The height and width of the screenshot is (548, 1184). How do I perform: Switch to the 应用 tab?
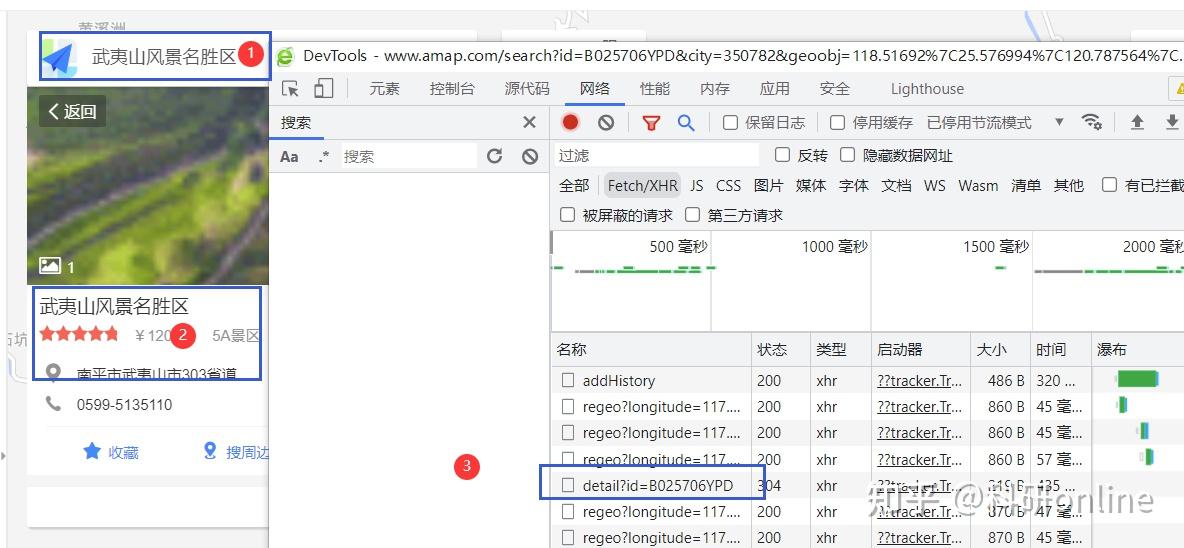coord(774,88)
